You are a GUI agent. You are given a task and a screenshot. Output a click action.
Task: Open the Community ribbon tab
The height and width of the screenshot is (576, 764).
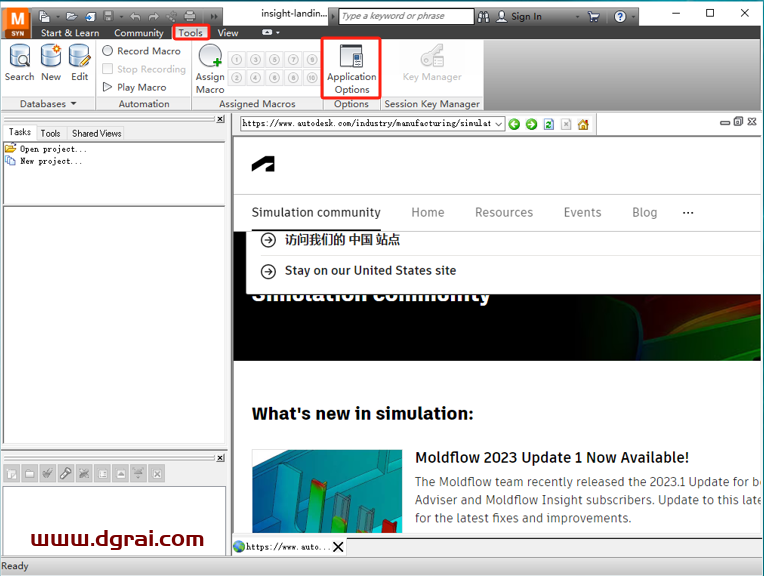click(x=139, y=33)
